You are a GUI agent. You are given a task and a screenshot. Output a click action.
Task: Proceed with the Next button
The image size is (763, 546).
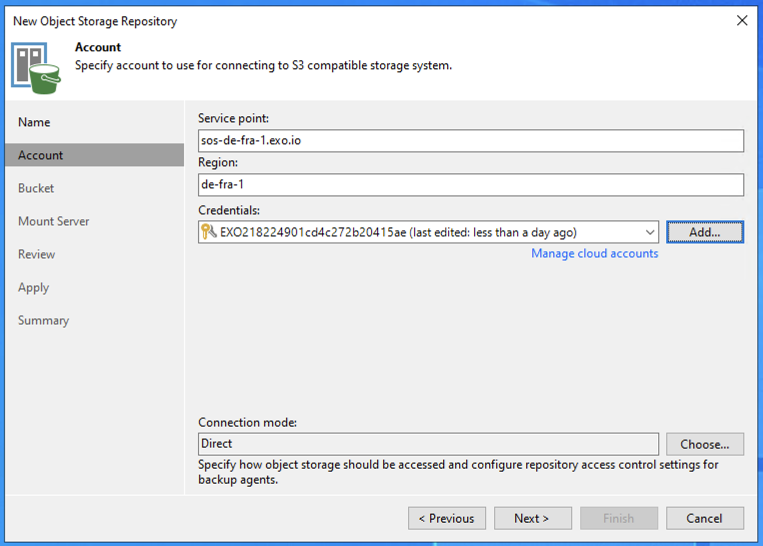pyautogui.click(x=533, y=518)
